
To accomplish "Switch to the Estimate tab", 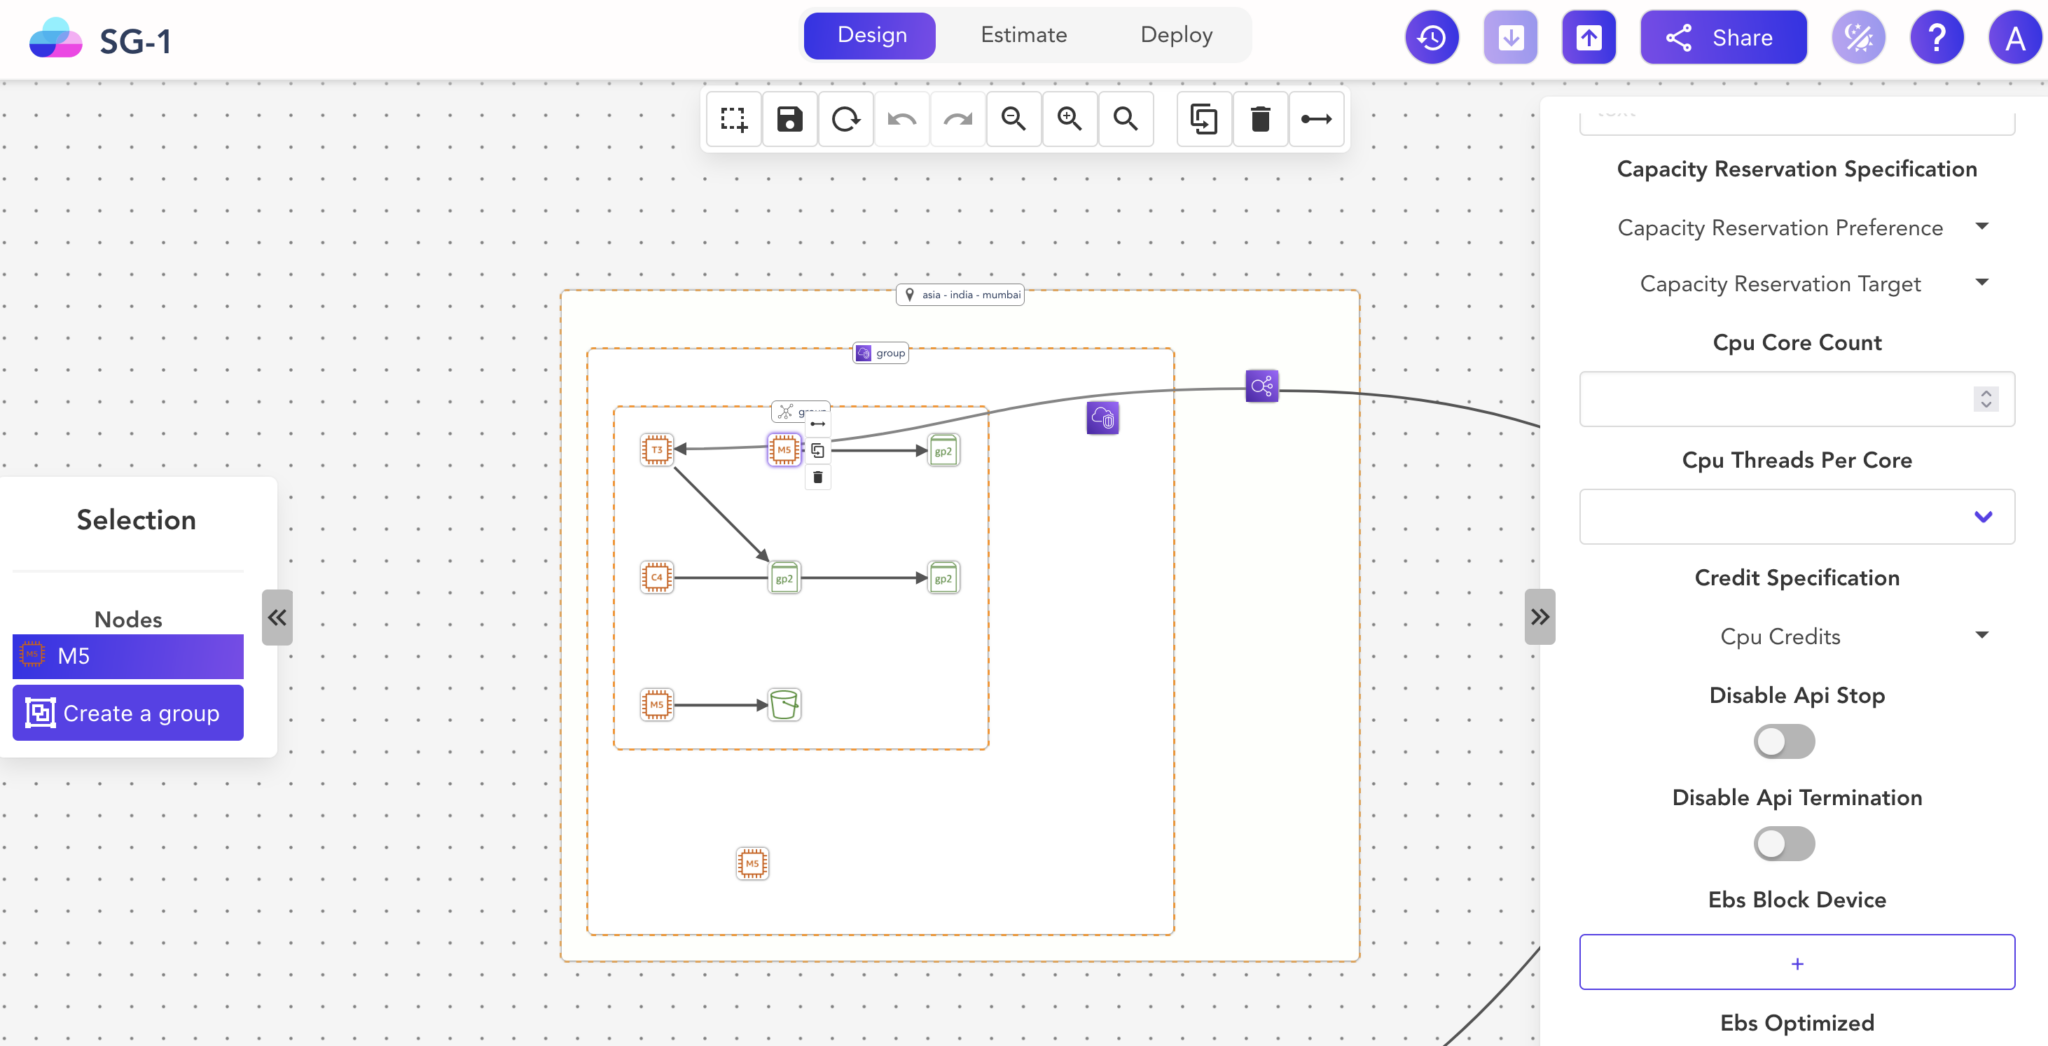I will point(1024,35).
